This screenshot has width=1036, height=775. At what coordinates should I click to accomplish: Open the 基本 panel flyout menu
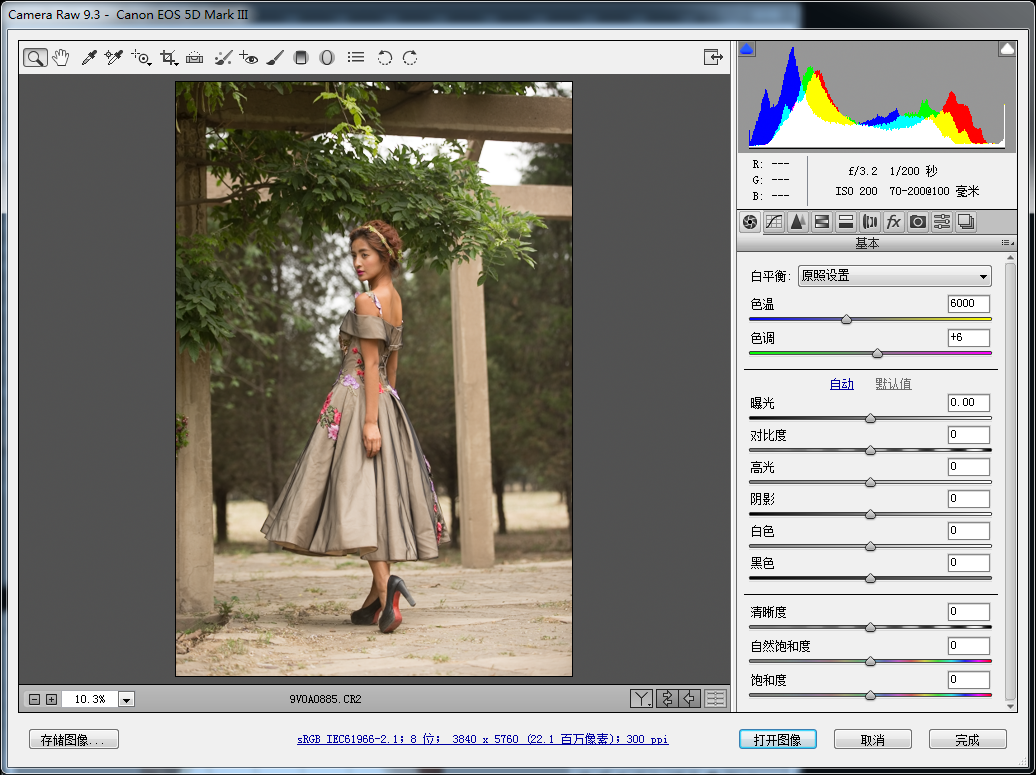1006,243
